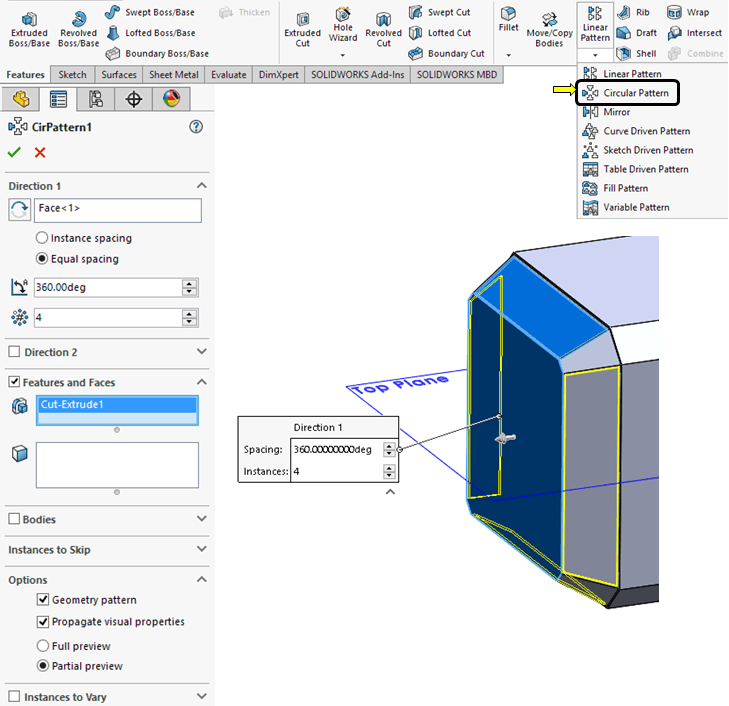Click the reverse direction icon beside Face<1>
Screen dimensions: 729x706
[x=19, y=209]
